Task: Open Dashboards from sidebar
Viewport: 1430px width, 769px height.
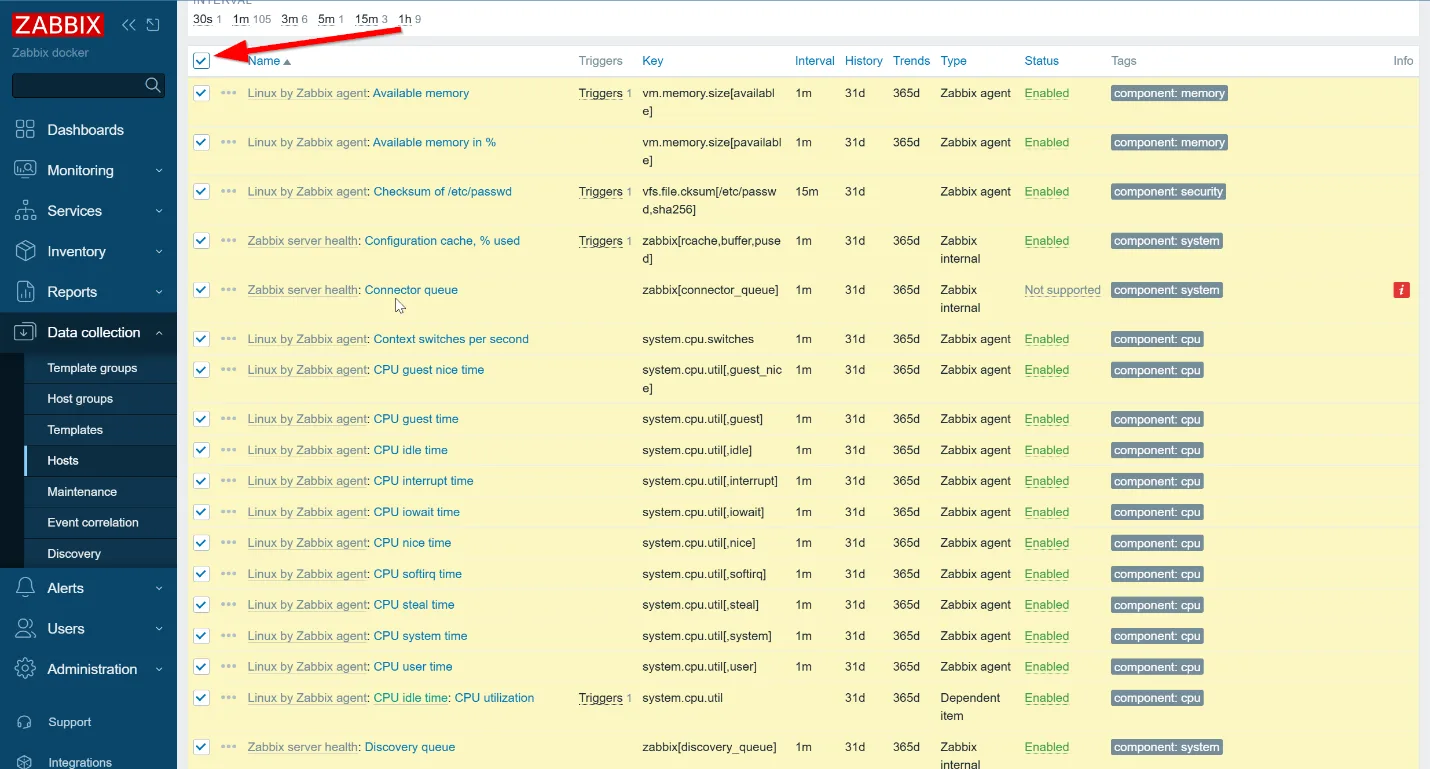Action: tap(86, 130)
